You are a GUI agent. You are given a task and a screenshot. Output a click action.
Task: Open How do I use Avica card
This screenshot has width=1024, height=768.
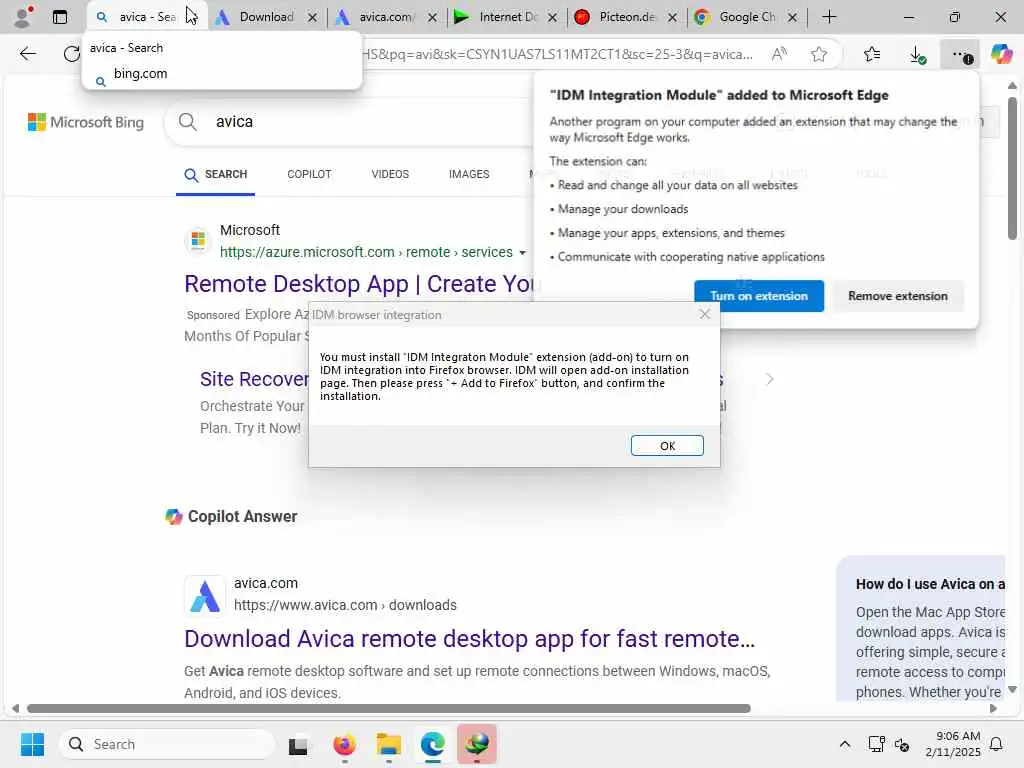(920, 628)
